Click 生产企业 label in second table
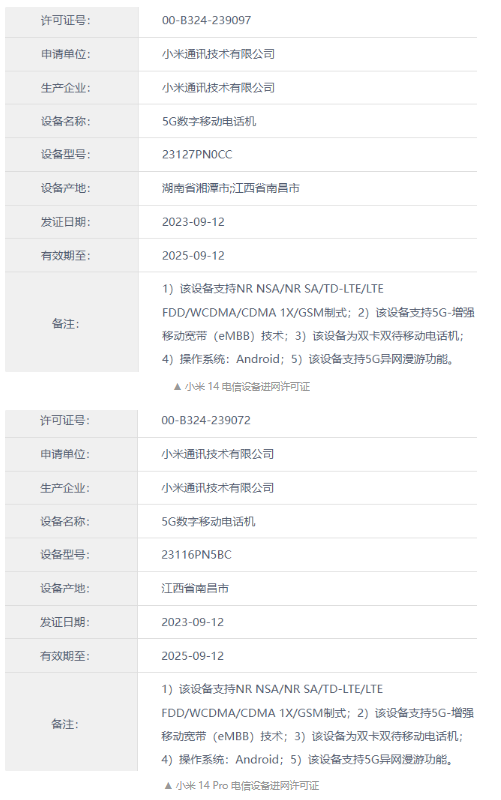This screenshot has width=501, height=800. click(x=65, y=488)
